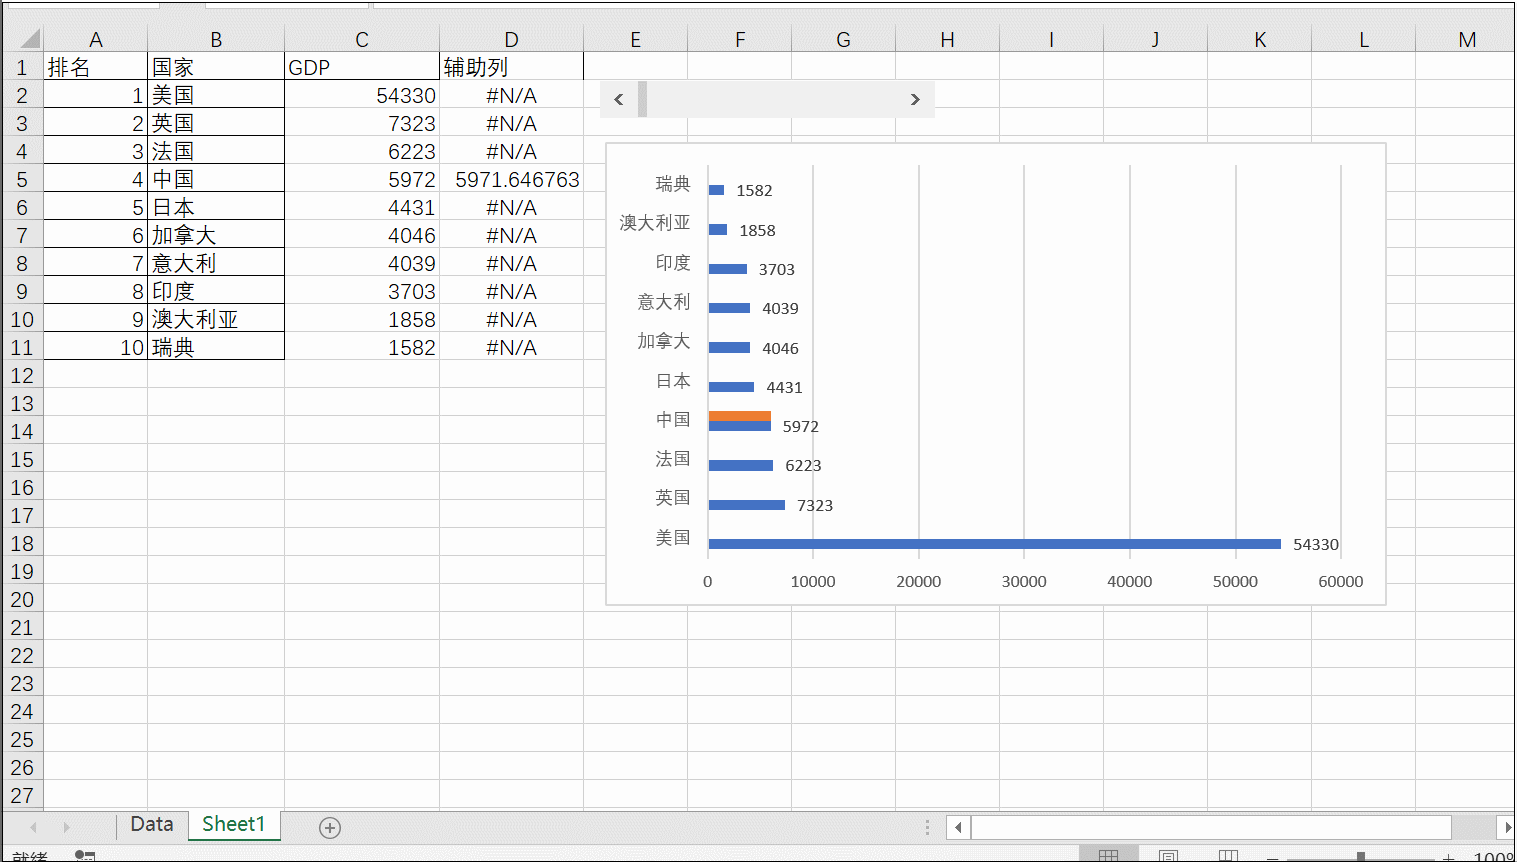This screenshot has width=1517, height=862.
Task: Click the left arrow of the chart scrollbar control
Action: 619,99
